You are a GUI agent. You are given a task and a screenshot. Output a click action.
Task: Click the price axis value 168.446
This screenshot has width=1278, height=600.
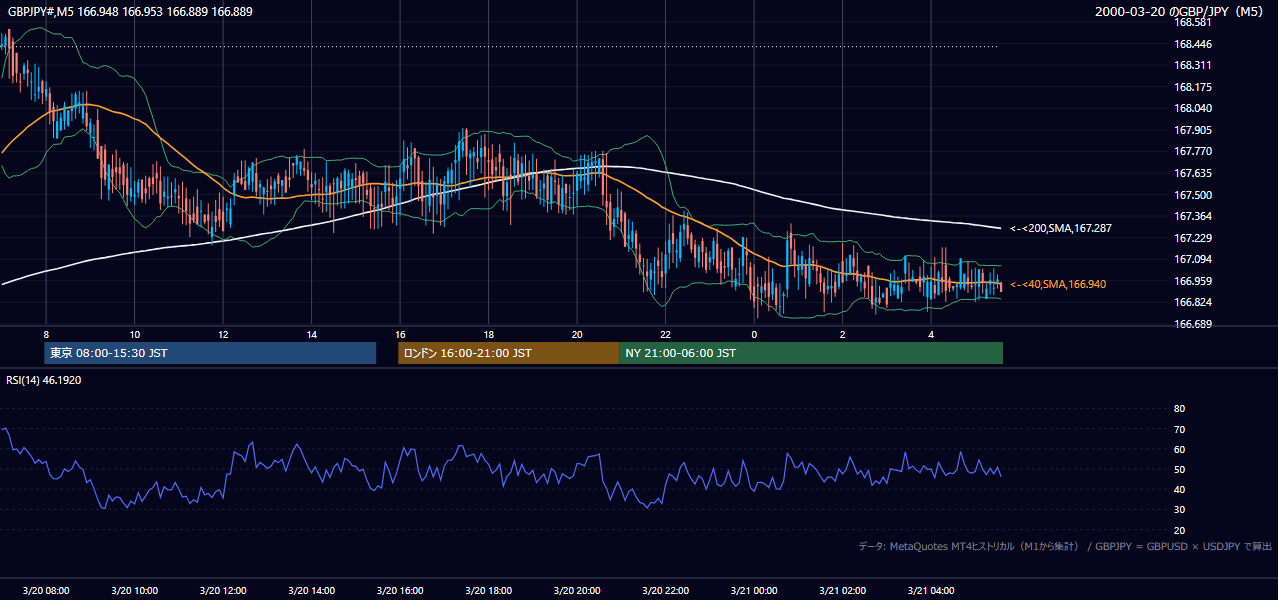(1193, 44)
